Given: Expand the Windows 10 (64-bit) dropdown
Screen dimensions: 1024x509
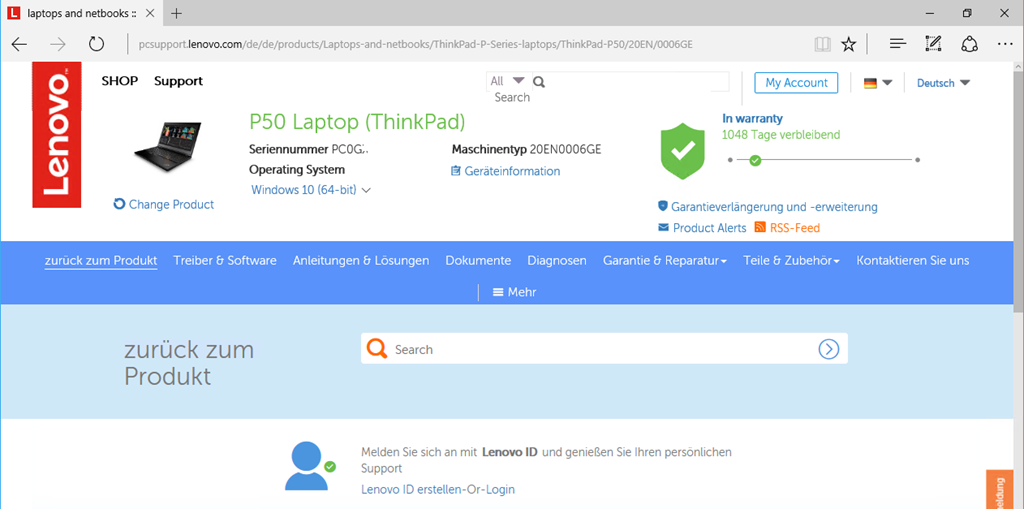Looking at the screenshot, I should click(x=311, y=190).
